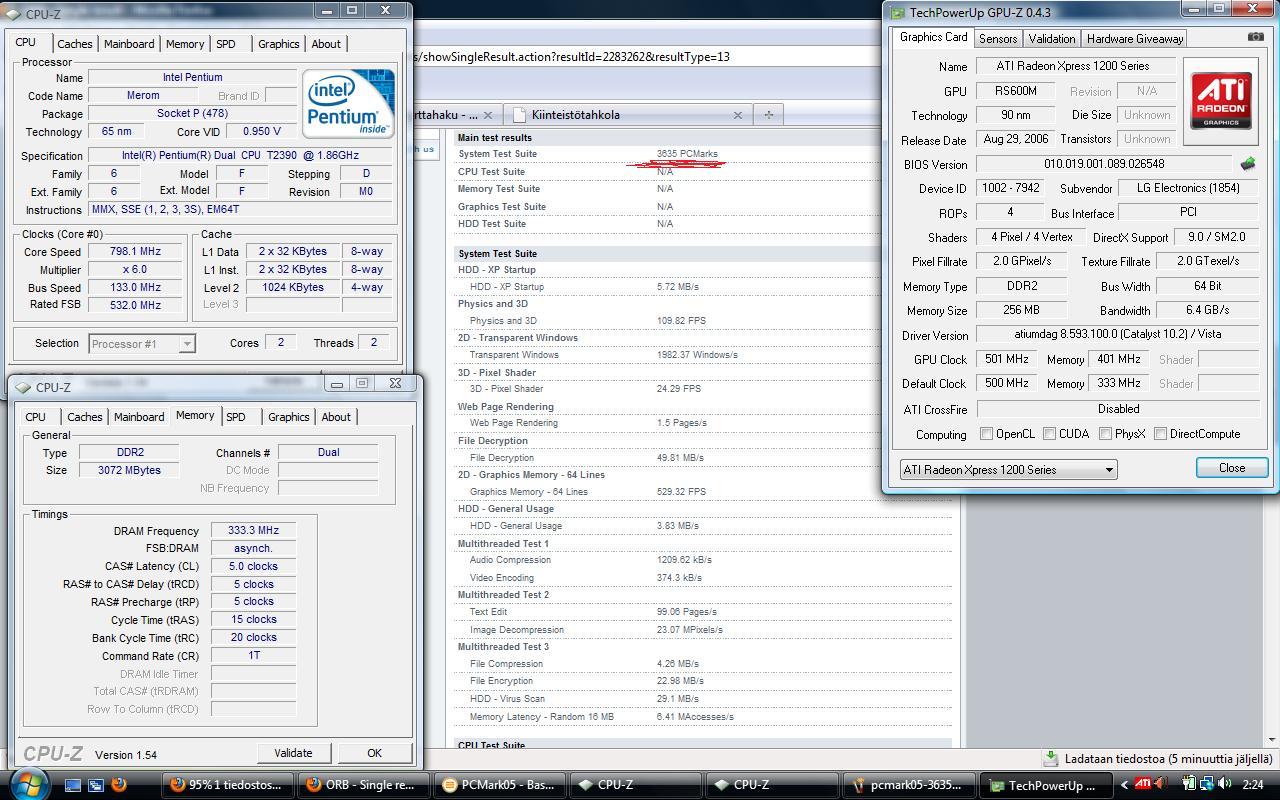Toggle the DirectCompute checkbox
The width and height of the screenshot is (1280, 800).
(x=1160, y=434)
